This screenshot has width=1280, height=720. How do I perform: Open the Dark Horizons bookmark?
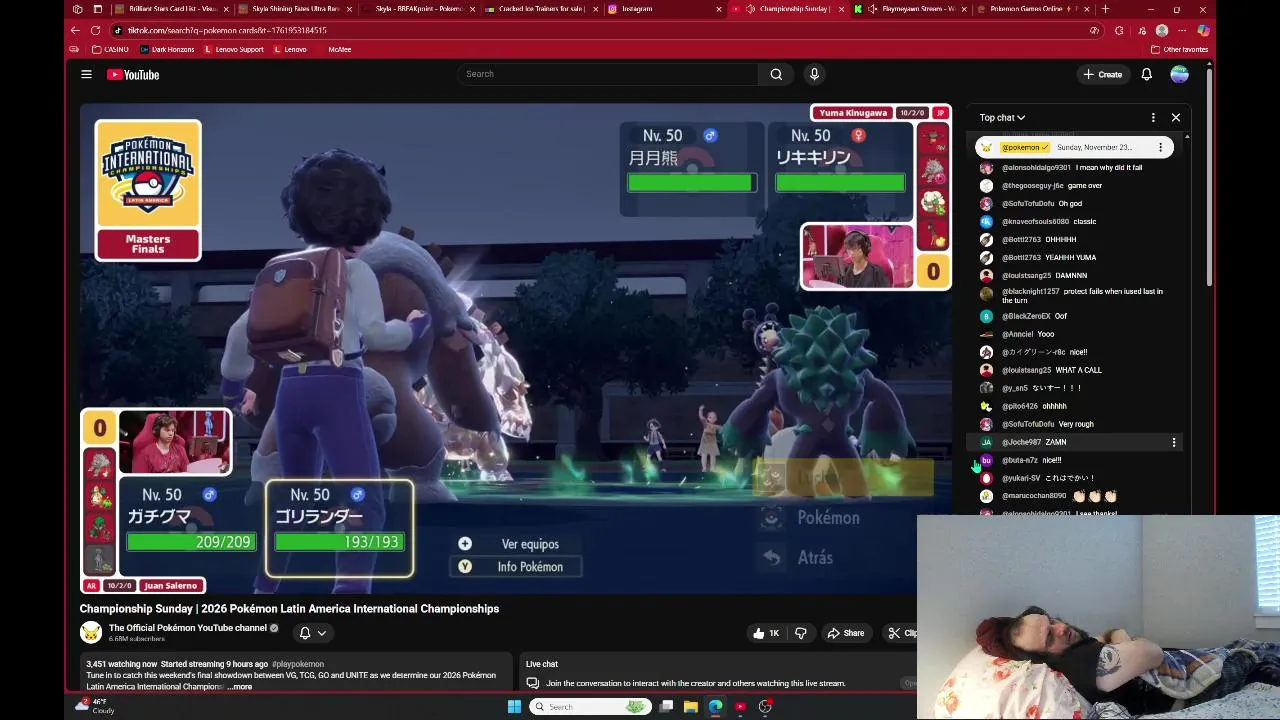coord(167,49)
